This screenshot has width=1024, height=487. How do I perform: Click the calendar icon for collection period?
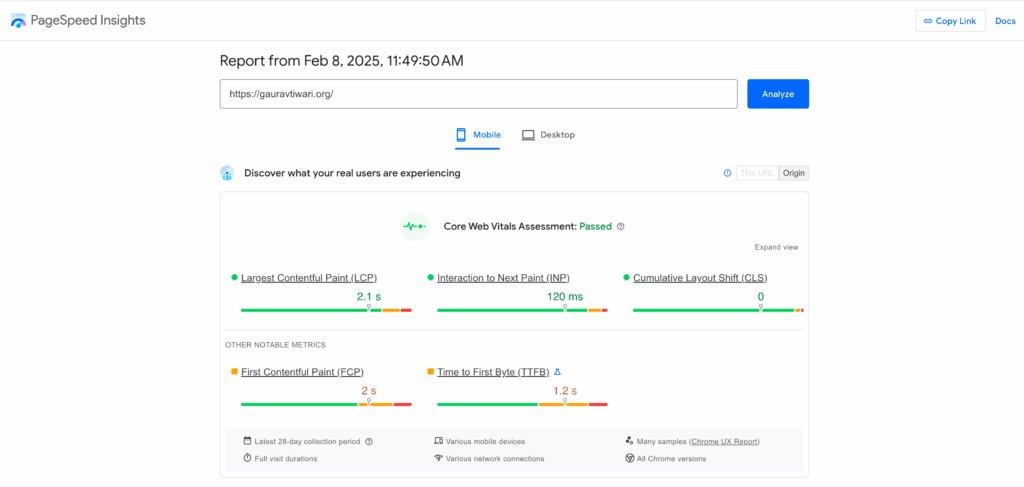tap(247, 441)
